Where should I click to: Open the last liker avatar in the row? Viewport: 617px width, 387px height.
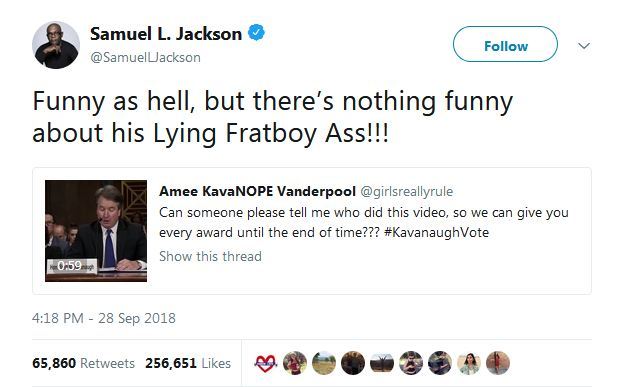[498, 363]
